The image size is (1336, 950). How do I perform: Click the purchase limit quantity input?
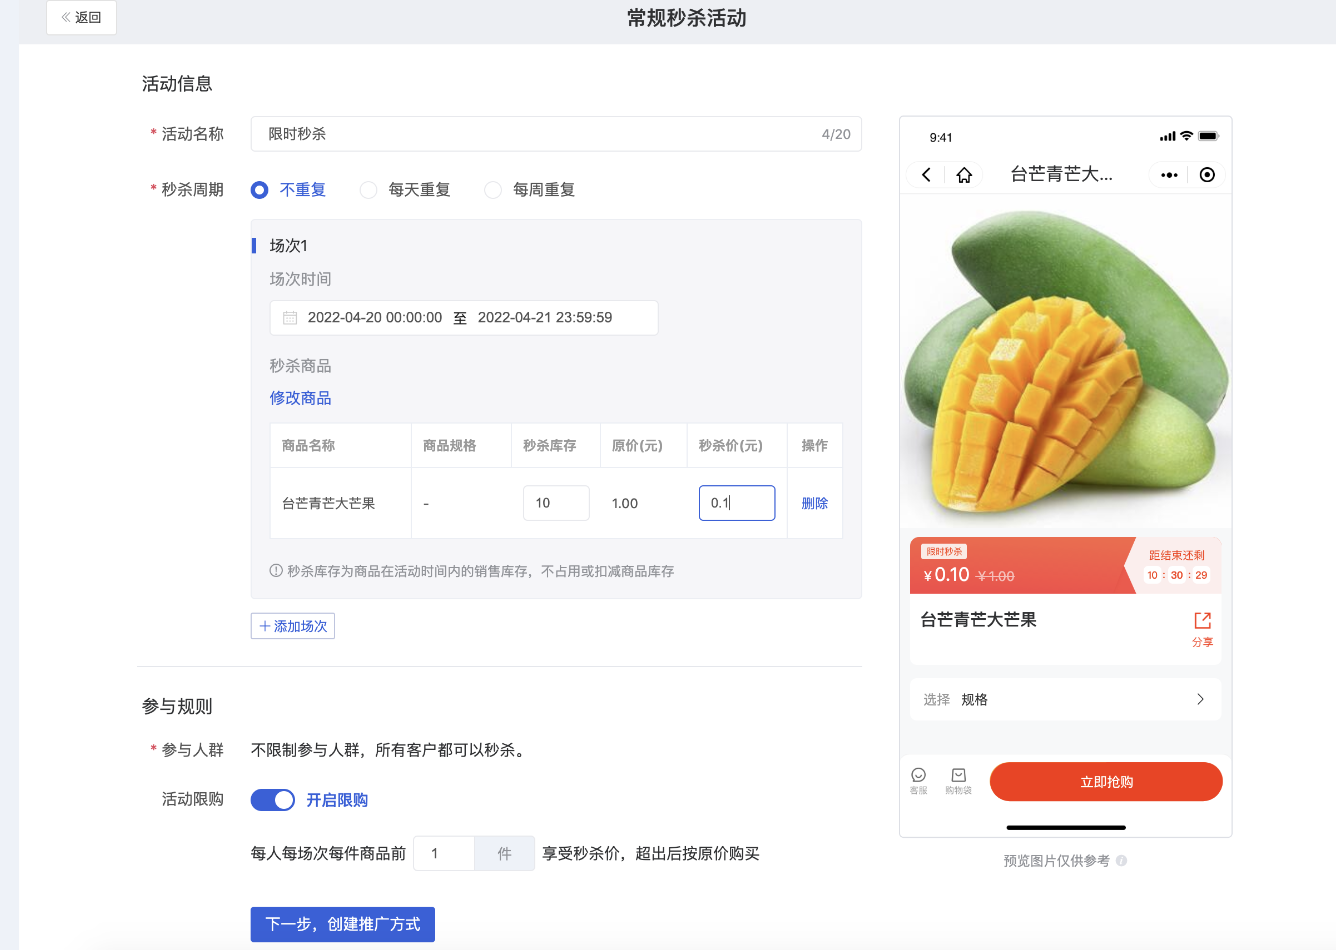point(444,854)
